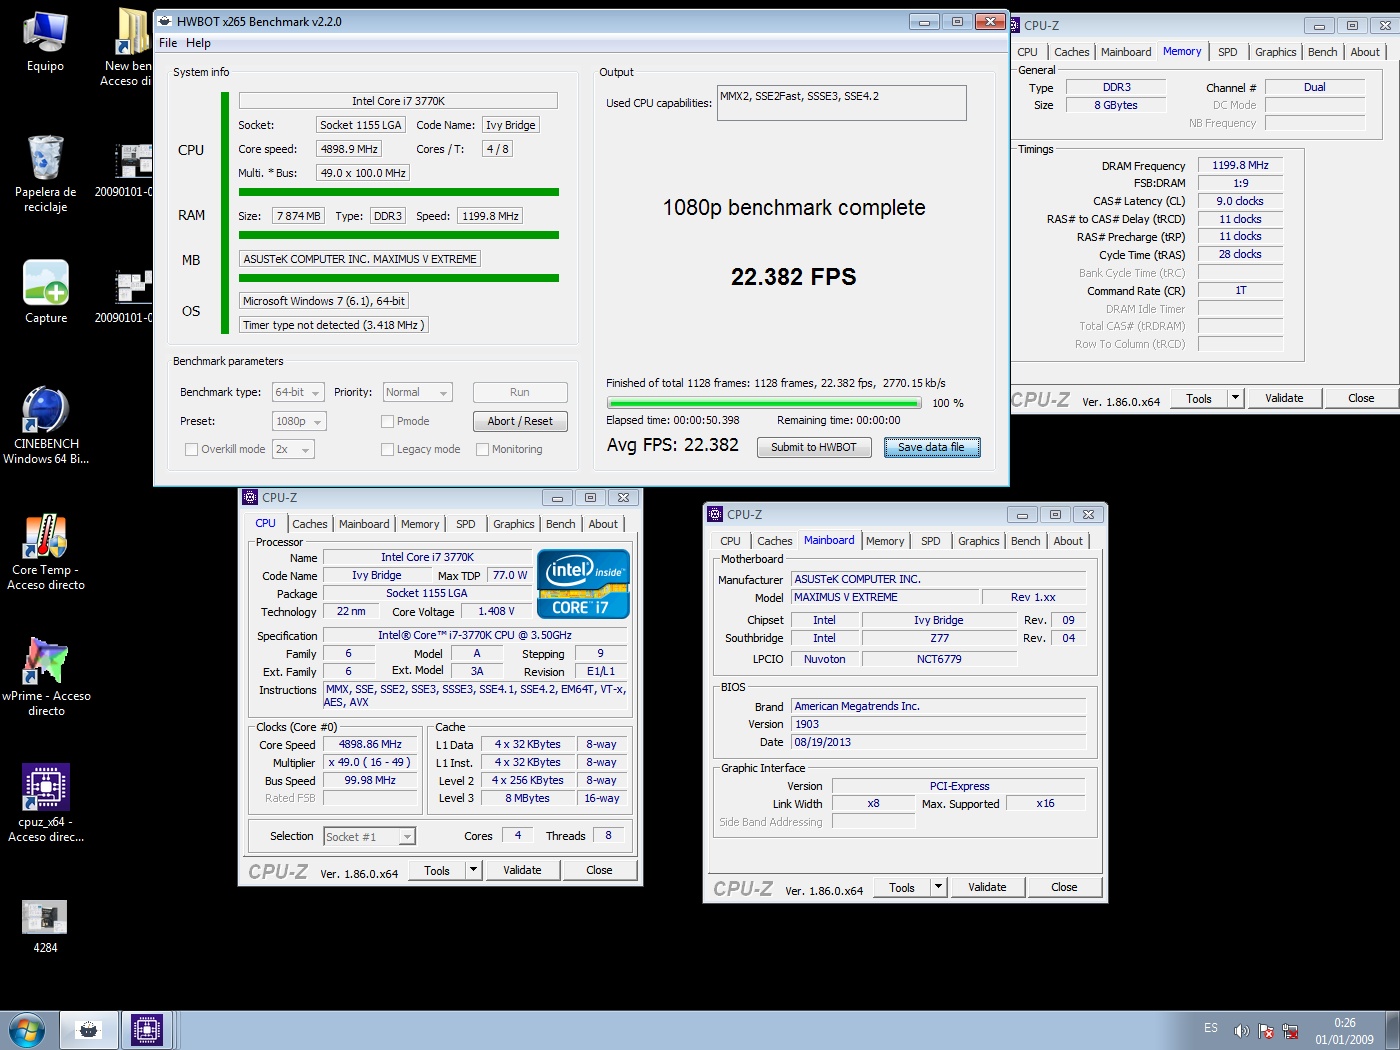Image resolution: width=1400 pixels, height=1050 pixels.
Task: Click the MAXIMUS V EXTREME model field in CPU-Z
Action: pos(883,598)
